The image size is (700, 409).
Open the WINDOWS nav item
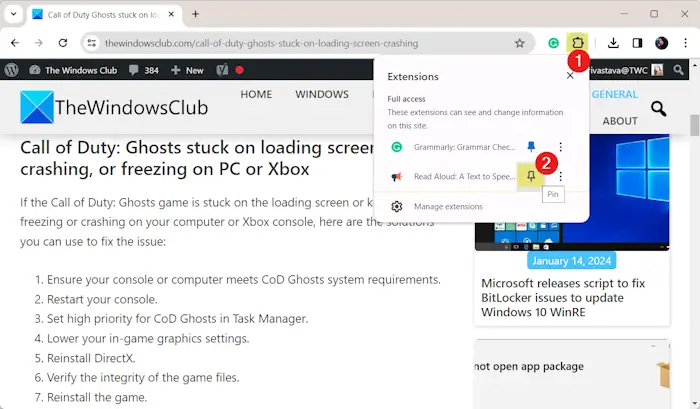(321, 94)
